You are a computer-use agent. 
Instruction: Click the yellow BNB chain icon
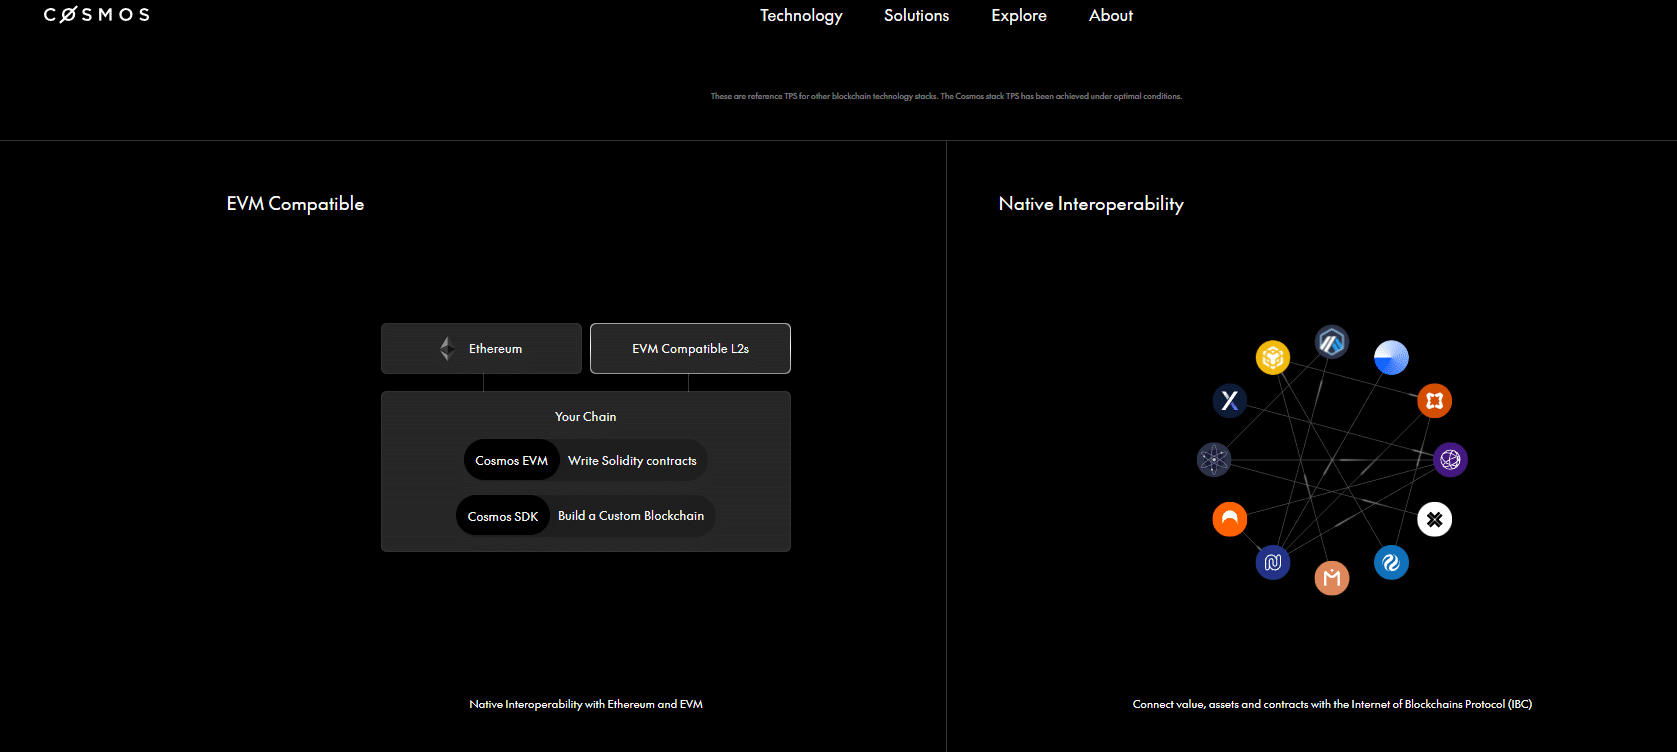click(x=1272, y=357)
